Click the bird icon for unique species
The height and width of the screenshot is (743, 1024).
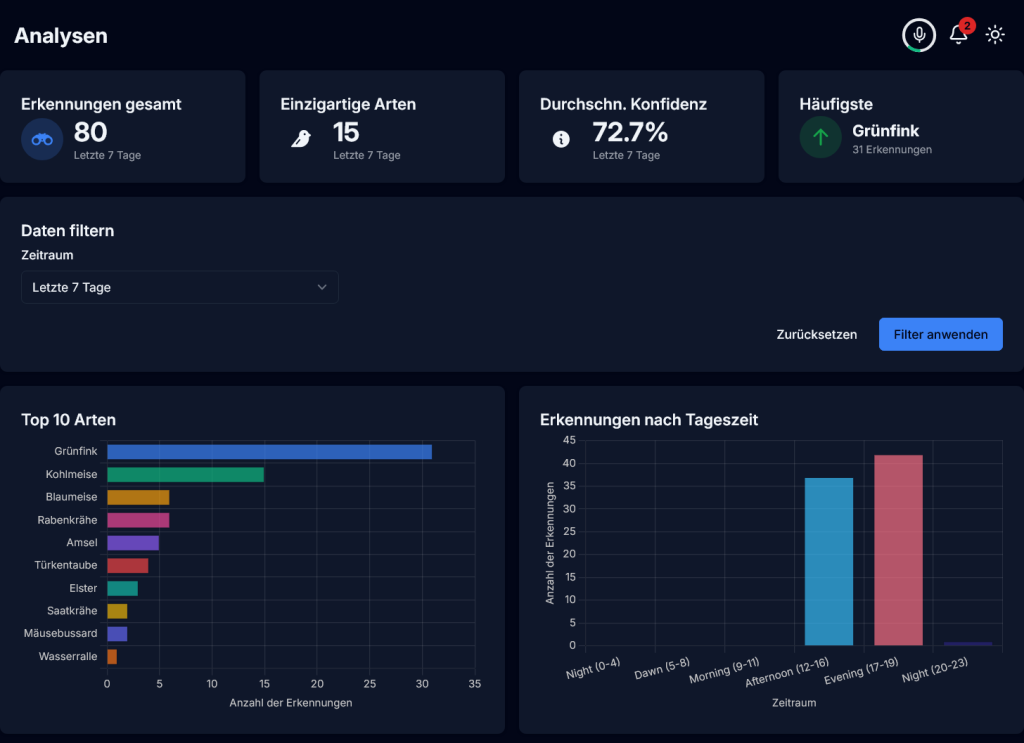pos(301,139)
